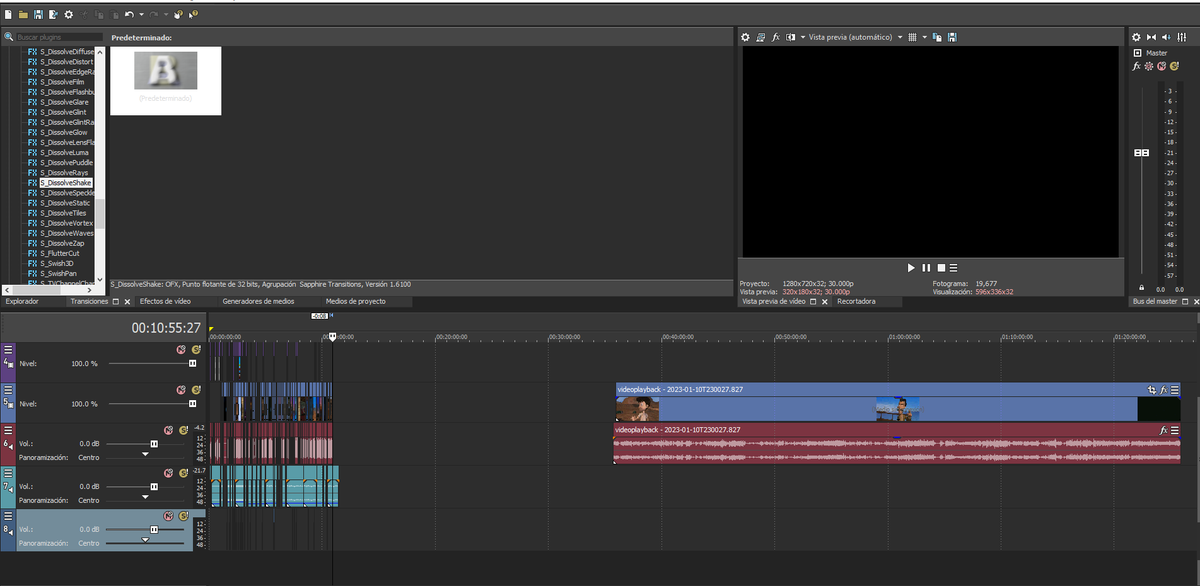Click the Redo arrow icon

154,15
